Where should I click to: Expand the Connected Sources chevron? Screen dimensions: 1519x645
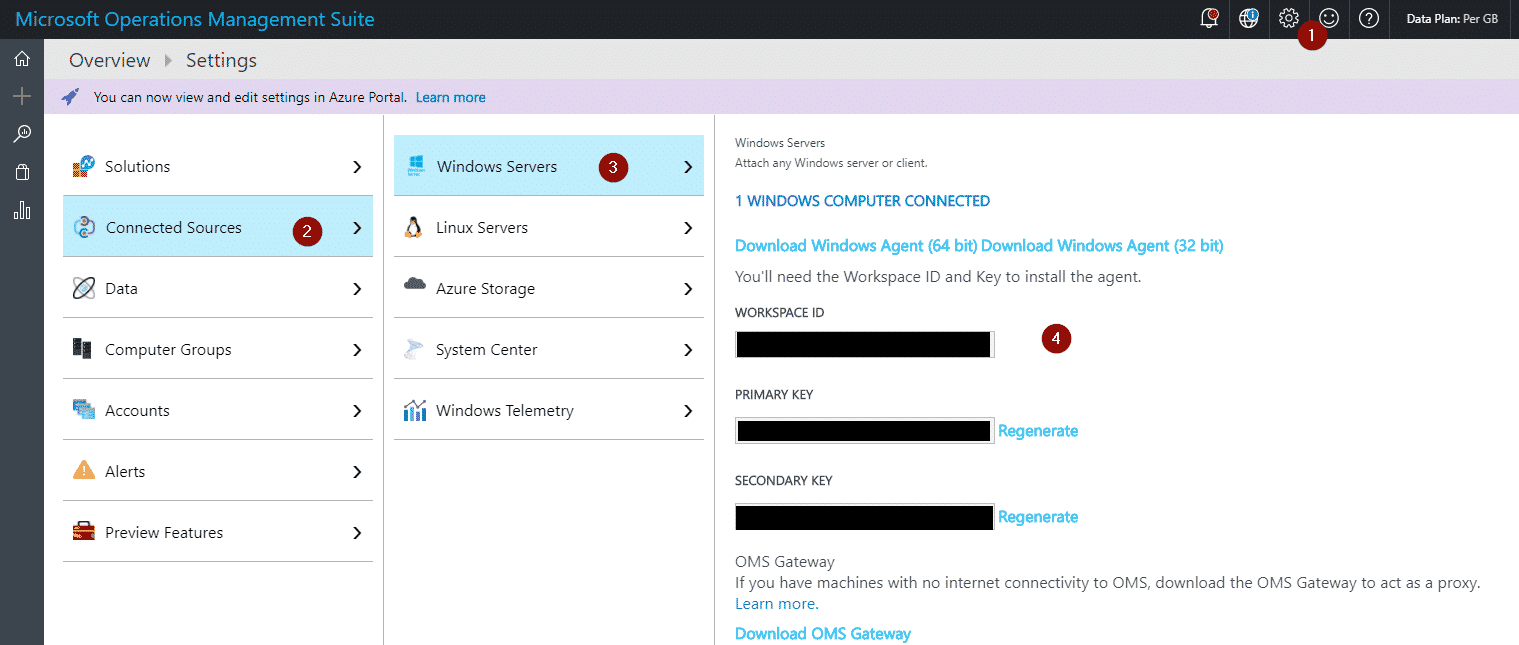[357, 228]
